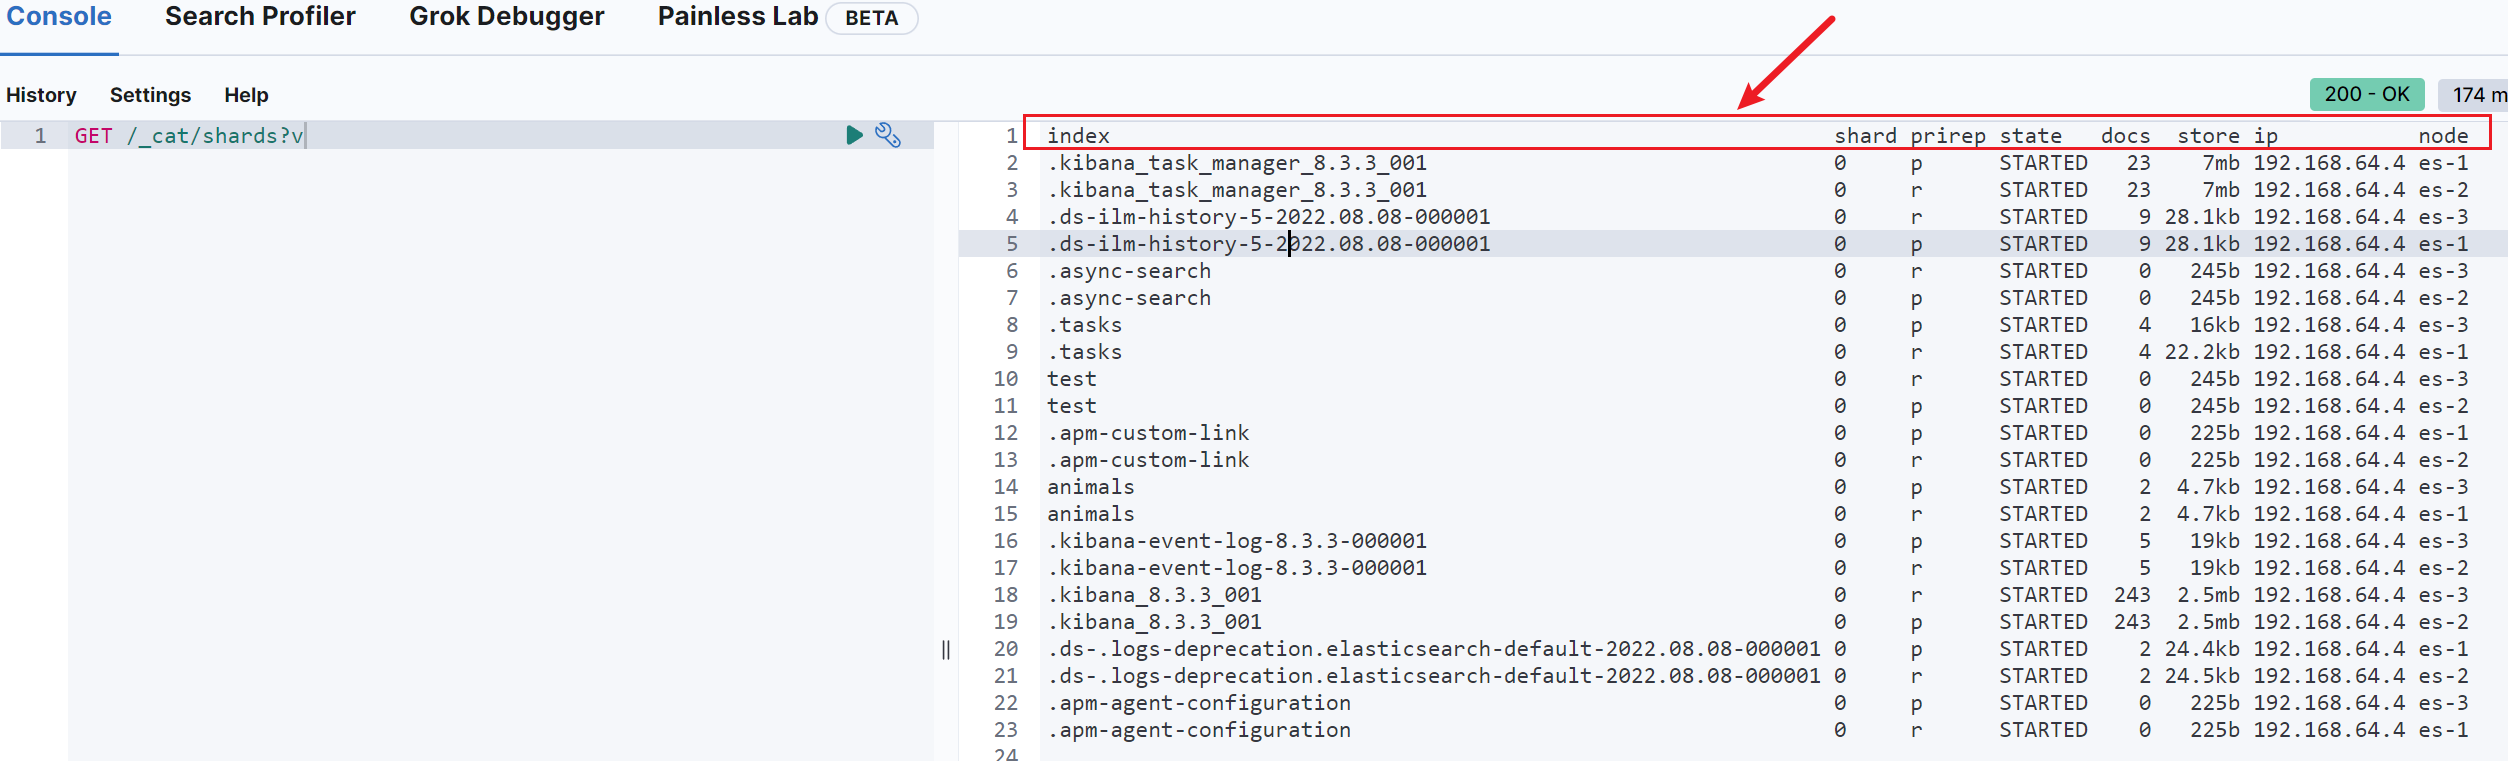Click line number 1 in request editor gutter
2508x761 pixels.
tap(40, 136)
